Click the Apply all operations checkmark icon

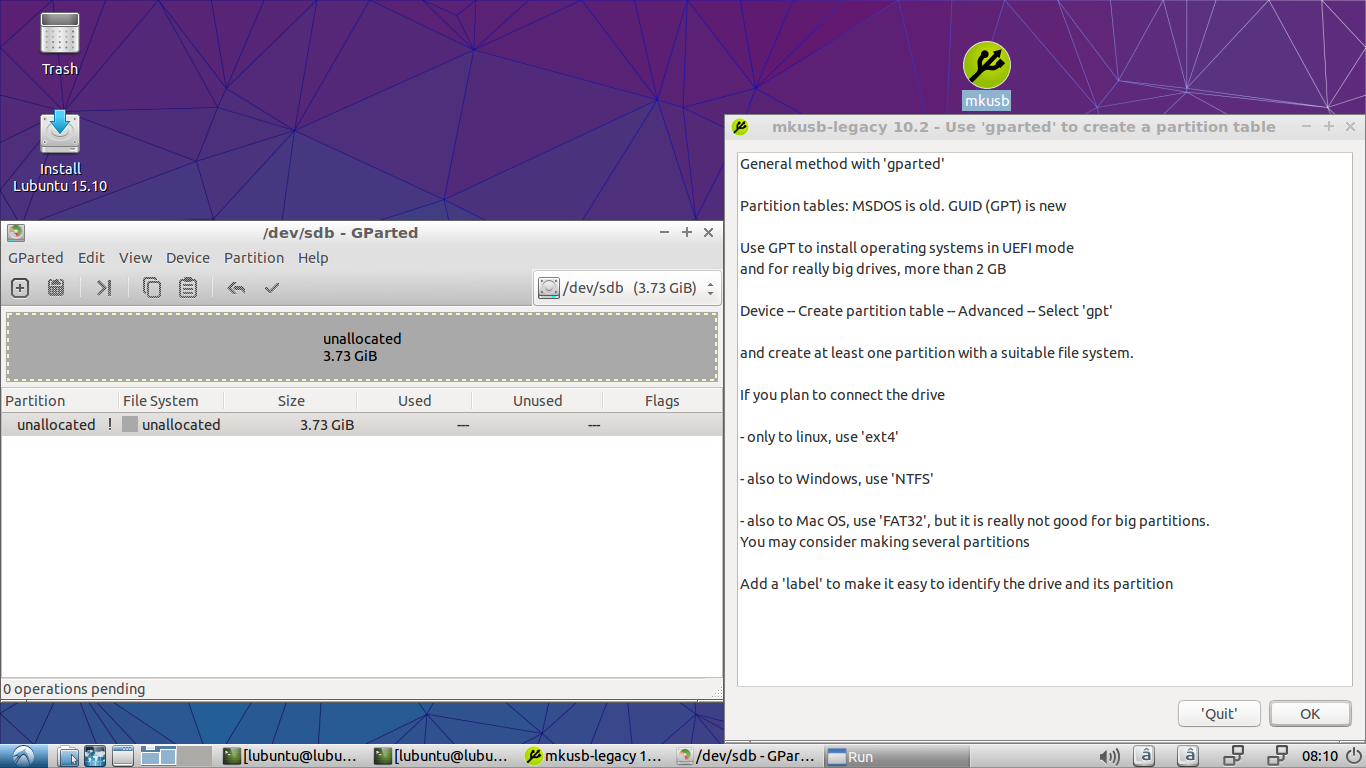pos(271,288)
